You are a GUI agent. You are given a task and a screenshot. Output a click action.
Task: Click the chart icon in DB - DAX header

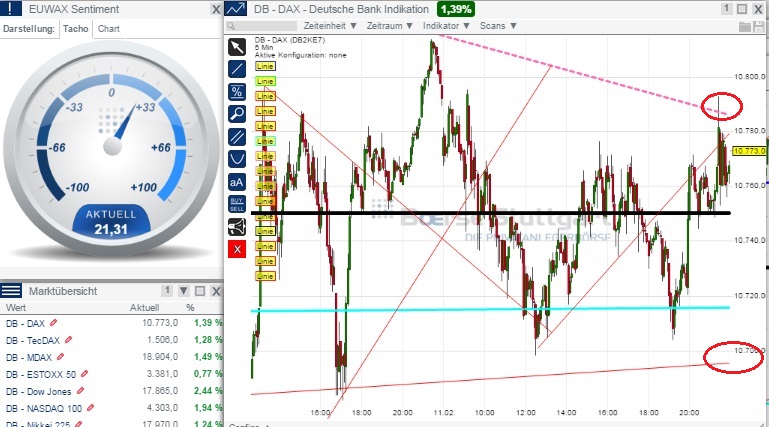pyautogui.click(x=236, y=9)
